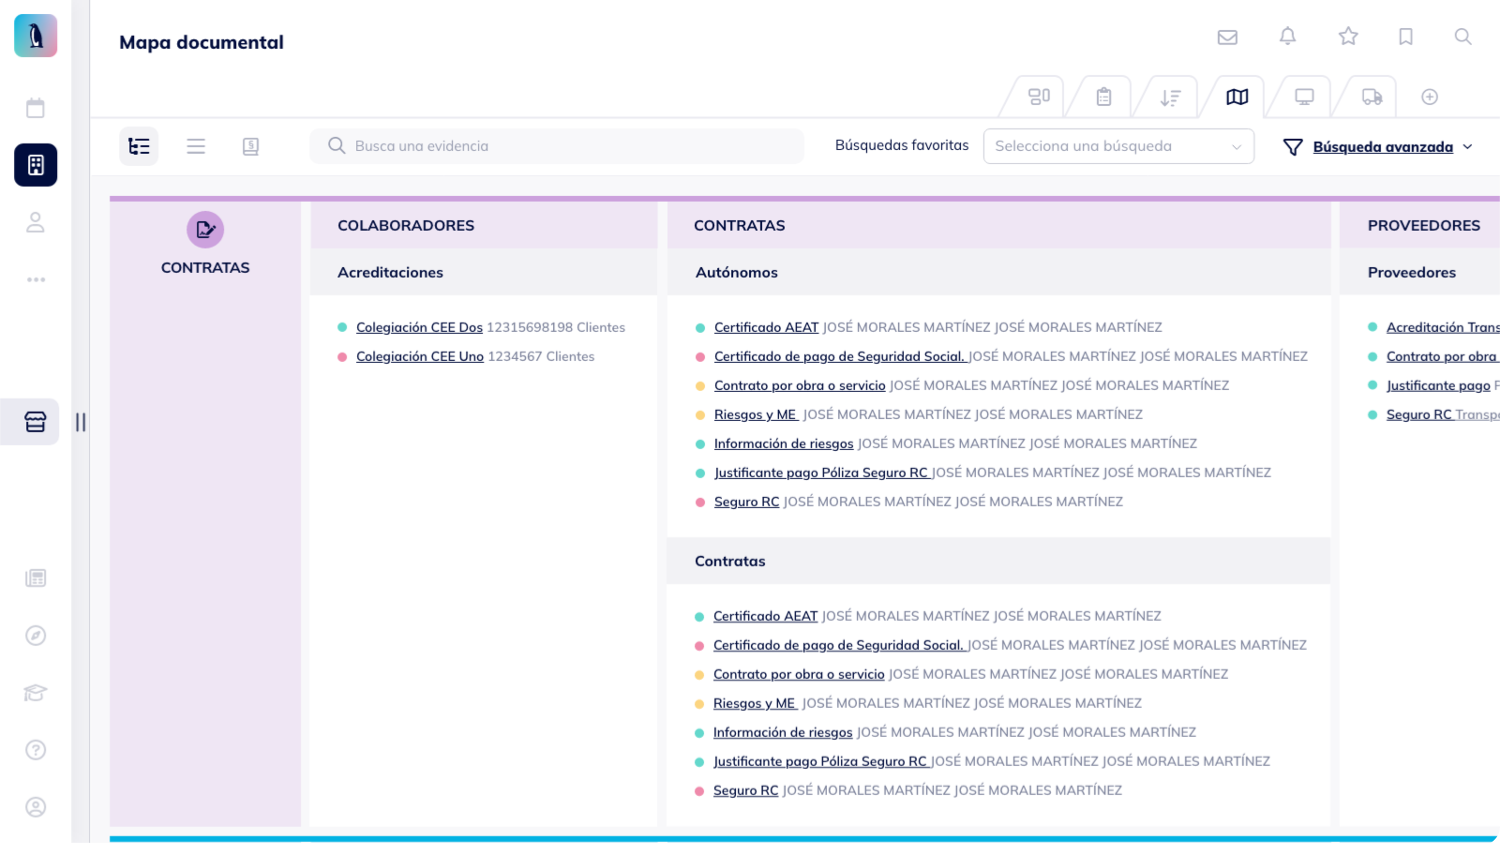
Task: Open Información de riesgos under Autónomos
Action: pyautogui.click(x=784, y=443)
